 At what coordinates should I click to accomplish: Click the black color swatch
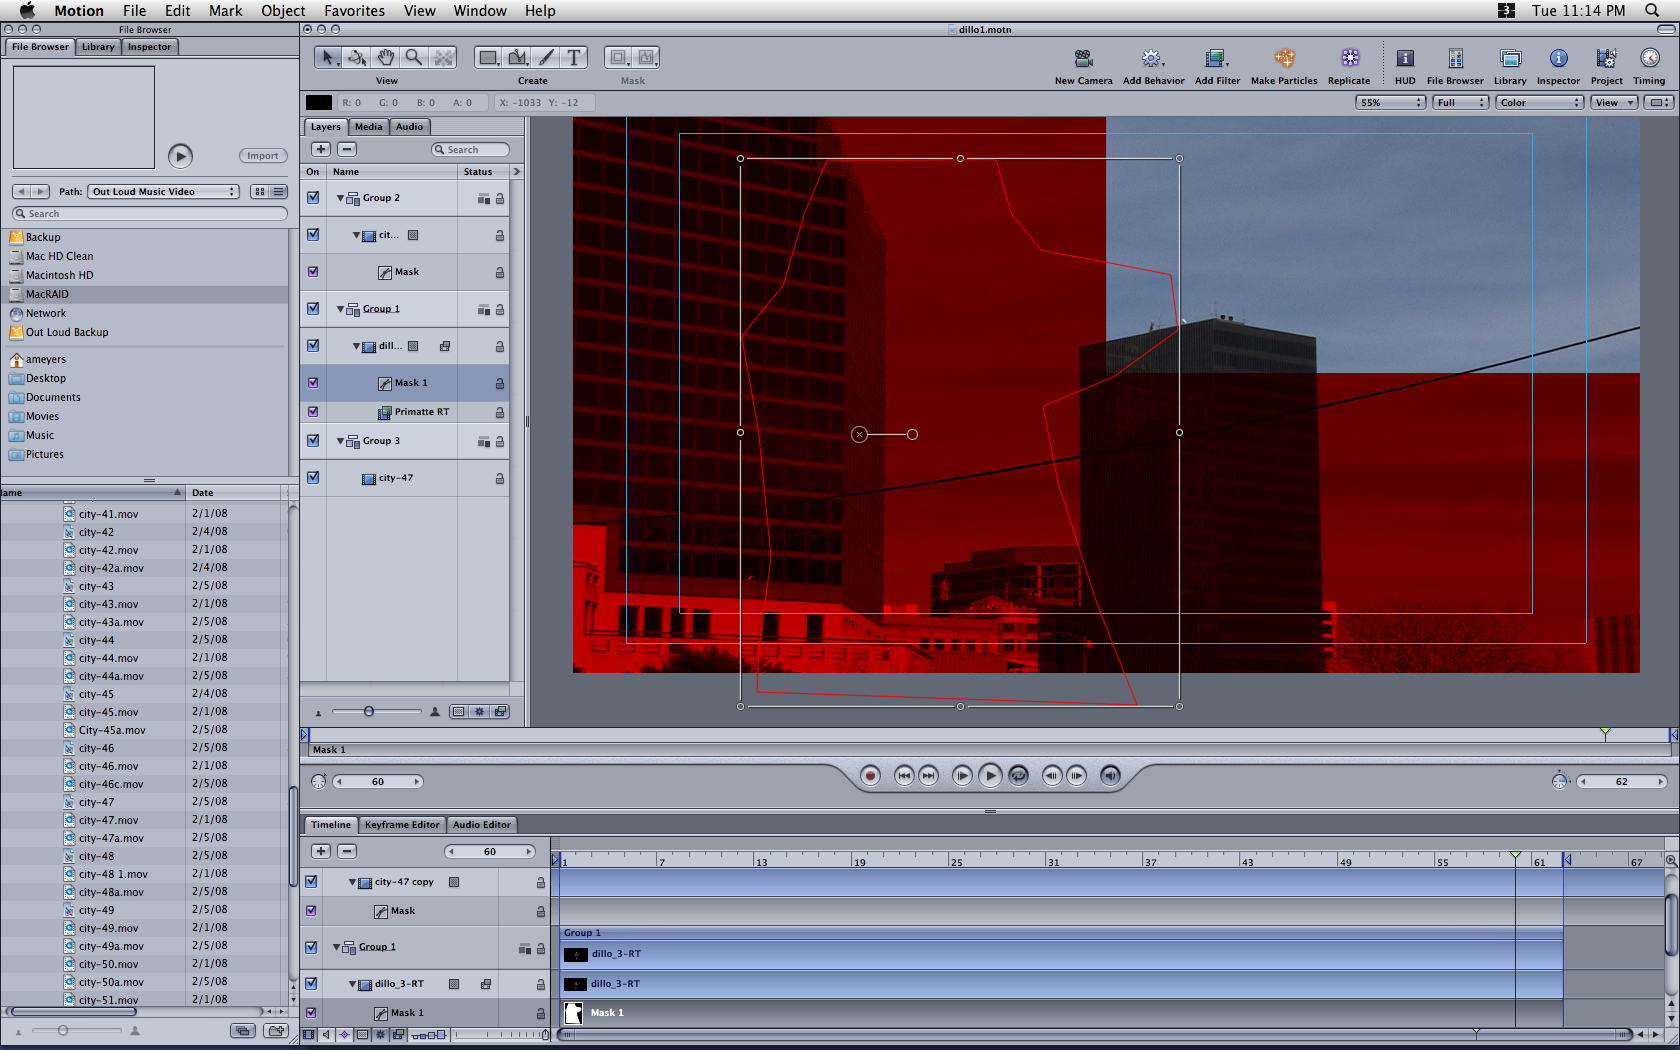coord(319,103)
